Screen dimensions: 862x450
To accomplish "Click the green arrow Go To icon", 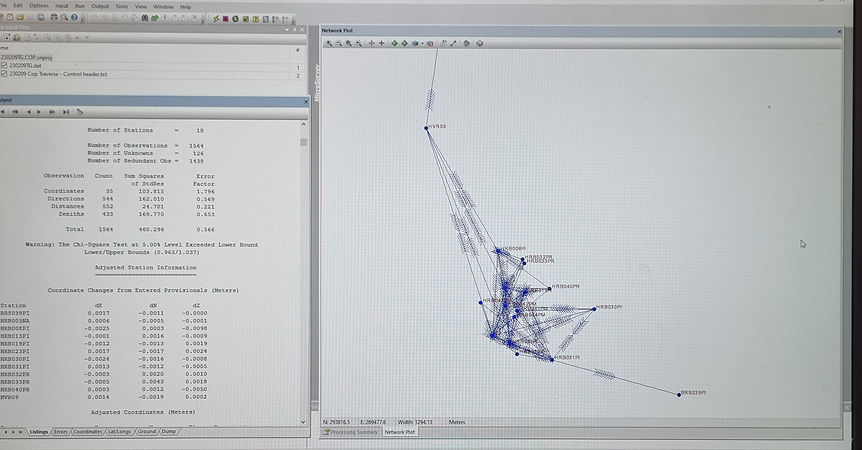I will 155,18.
